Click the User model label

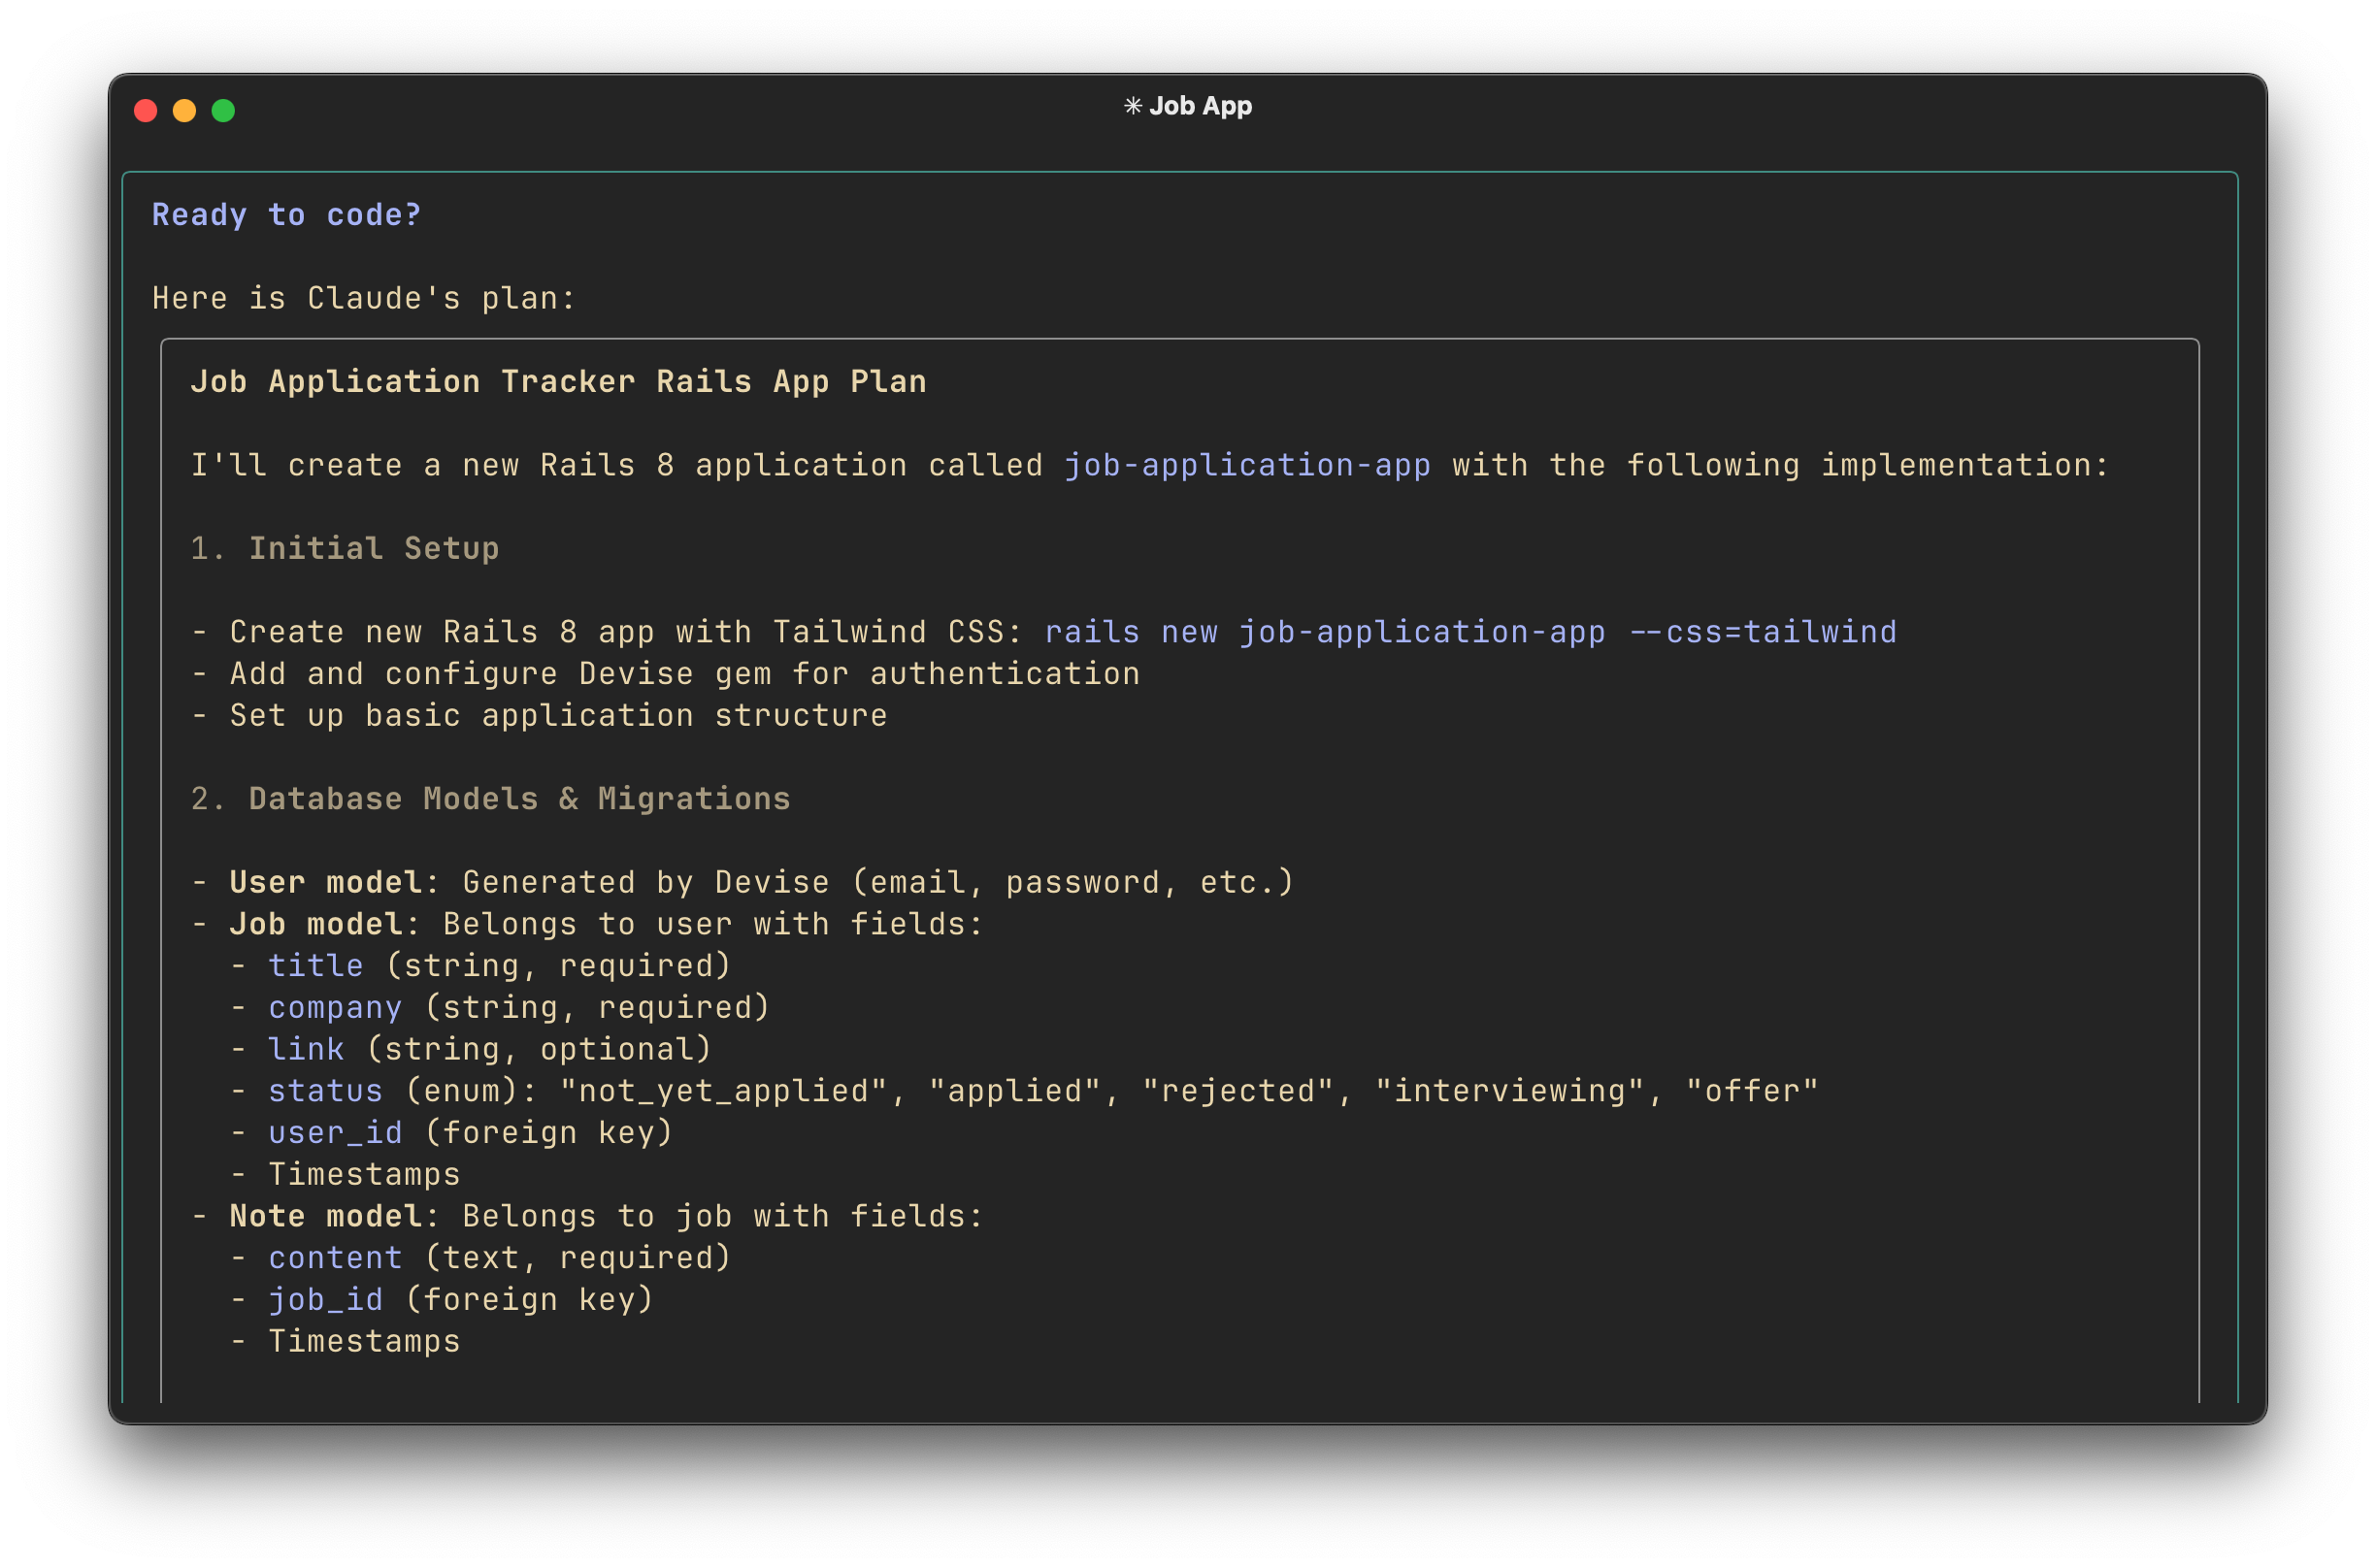pyautogui.click(x=325, y=882)
